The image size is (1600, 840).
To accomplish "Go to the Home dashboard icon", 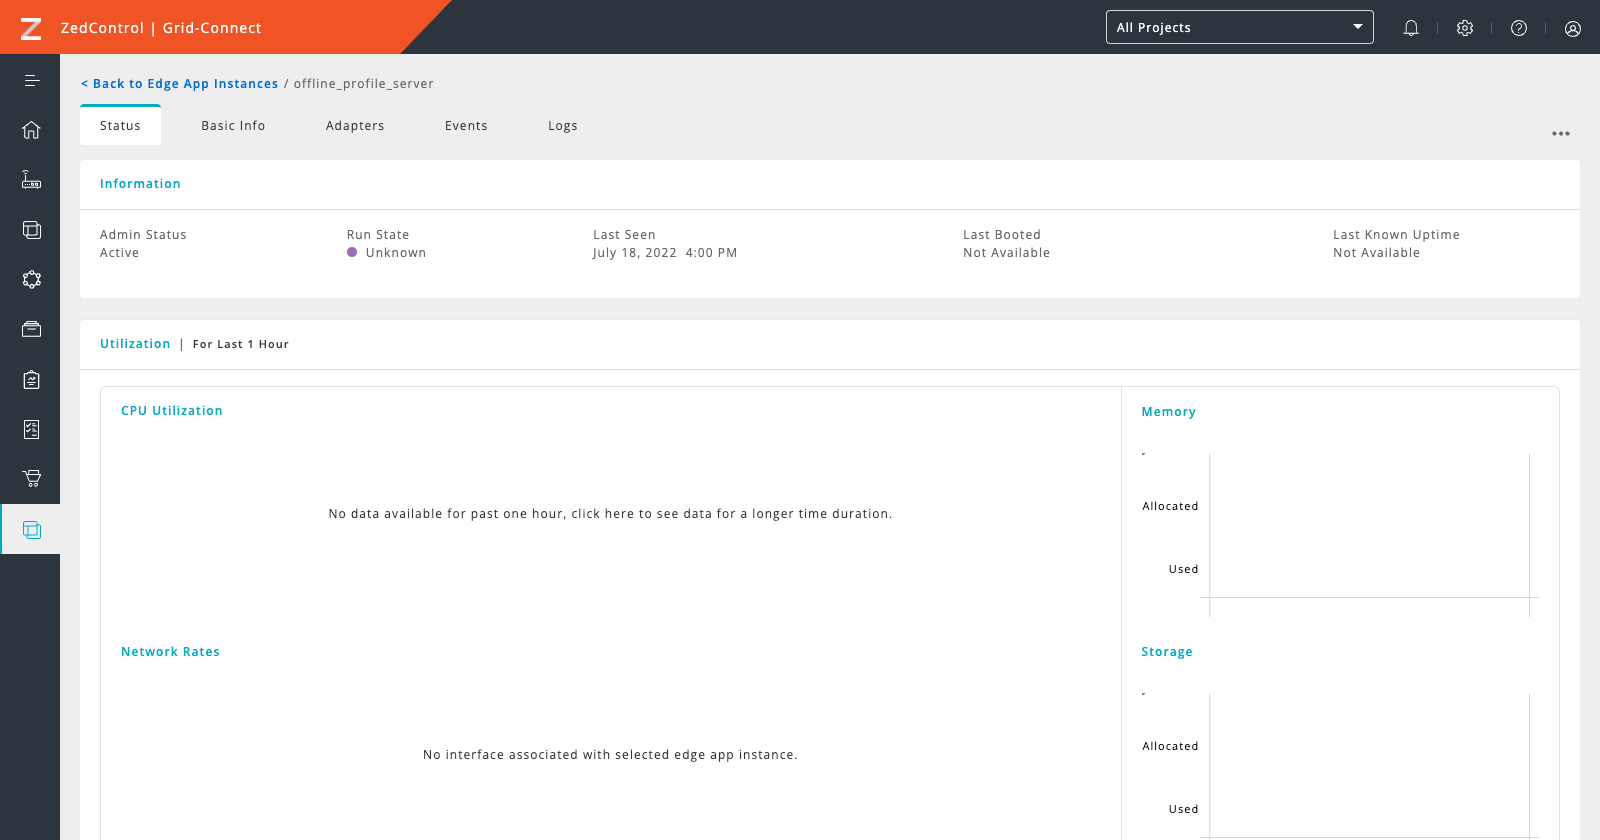I will pyautogui.click(x=32, y=130).
